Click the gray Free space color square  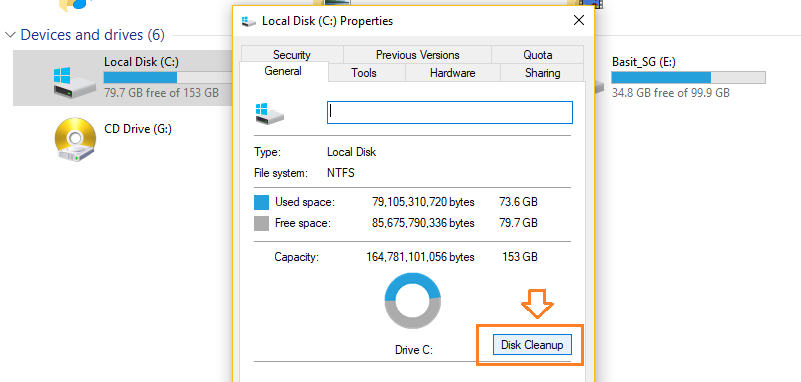pyautogui.click(x=262, y=223)
